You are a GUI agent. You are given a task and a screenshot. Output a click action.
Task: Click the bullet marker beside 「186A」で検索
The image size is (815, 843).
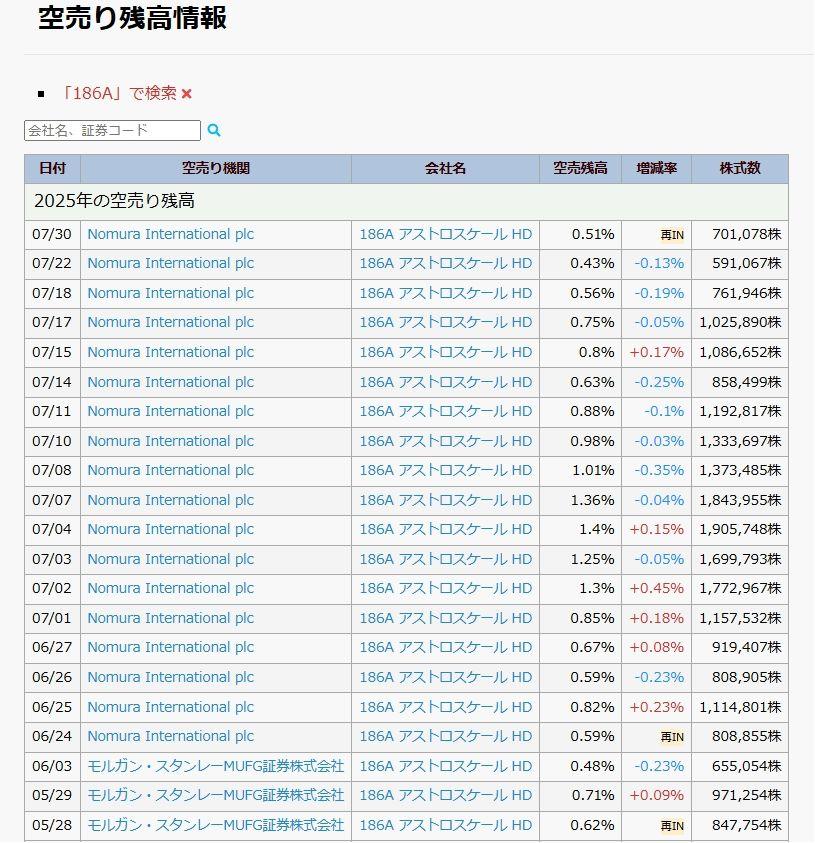(41, 92)
